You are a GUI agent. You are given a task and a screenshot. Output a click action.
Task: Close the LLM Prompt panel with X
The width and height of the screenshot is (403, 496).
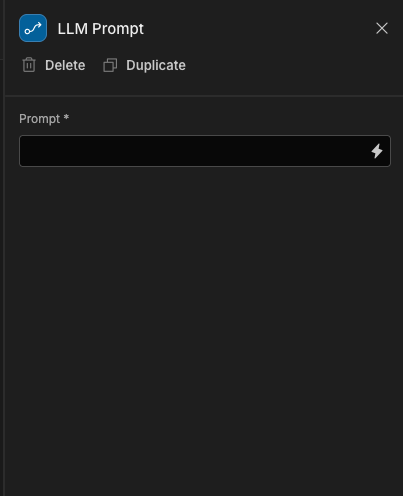tap(382, 28)
